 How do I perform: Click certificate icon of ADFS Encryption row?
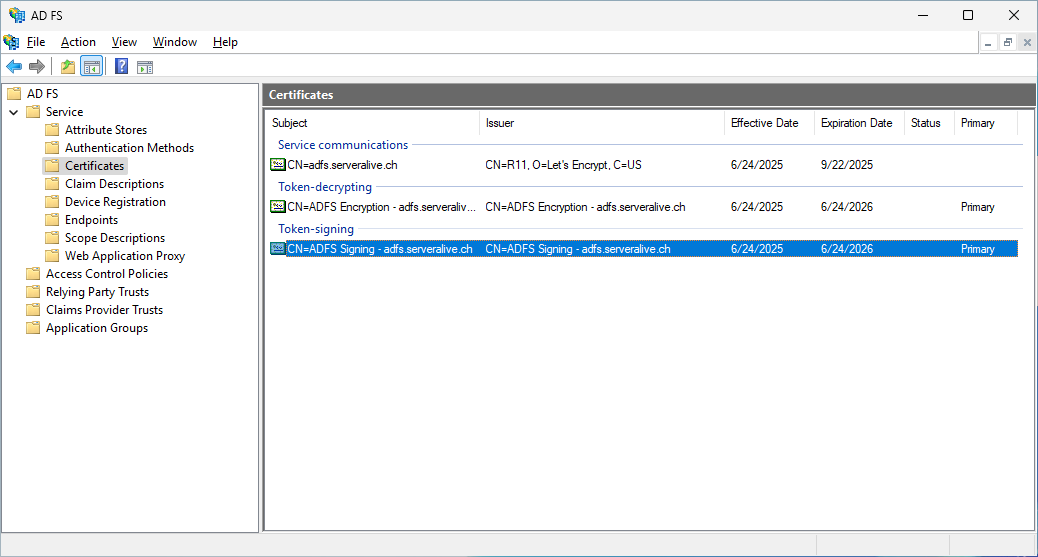click(278, 207)
